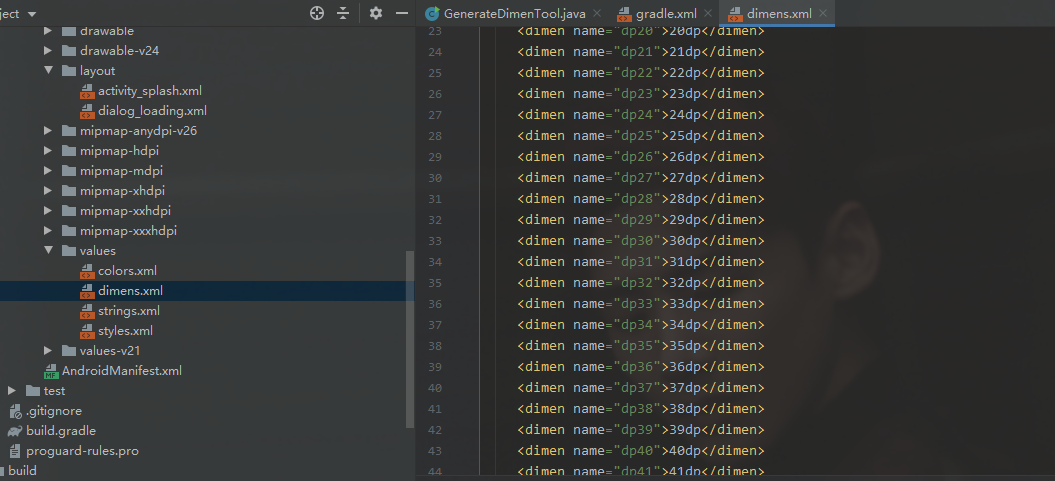Screen dimensions: 1055x481
Task: Expand the mipmap-mdpi folder arrow
Action: 48,171
